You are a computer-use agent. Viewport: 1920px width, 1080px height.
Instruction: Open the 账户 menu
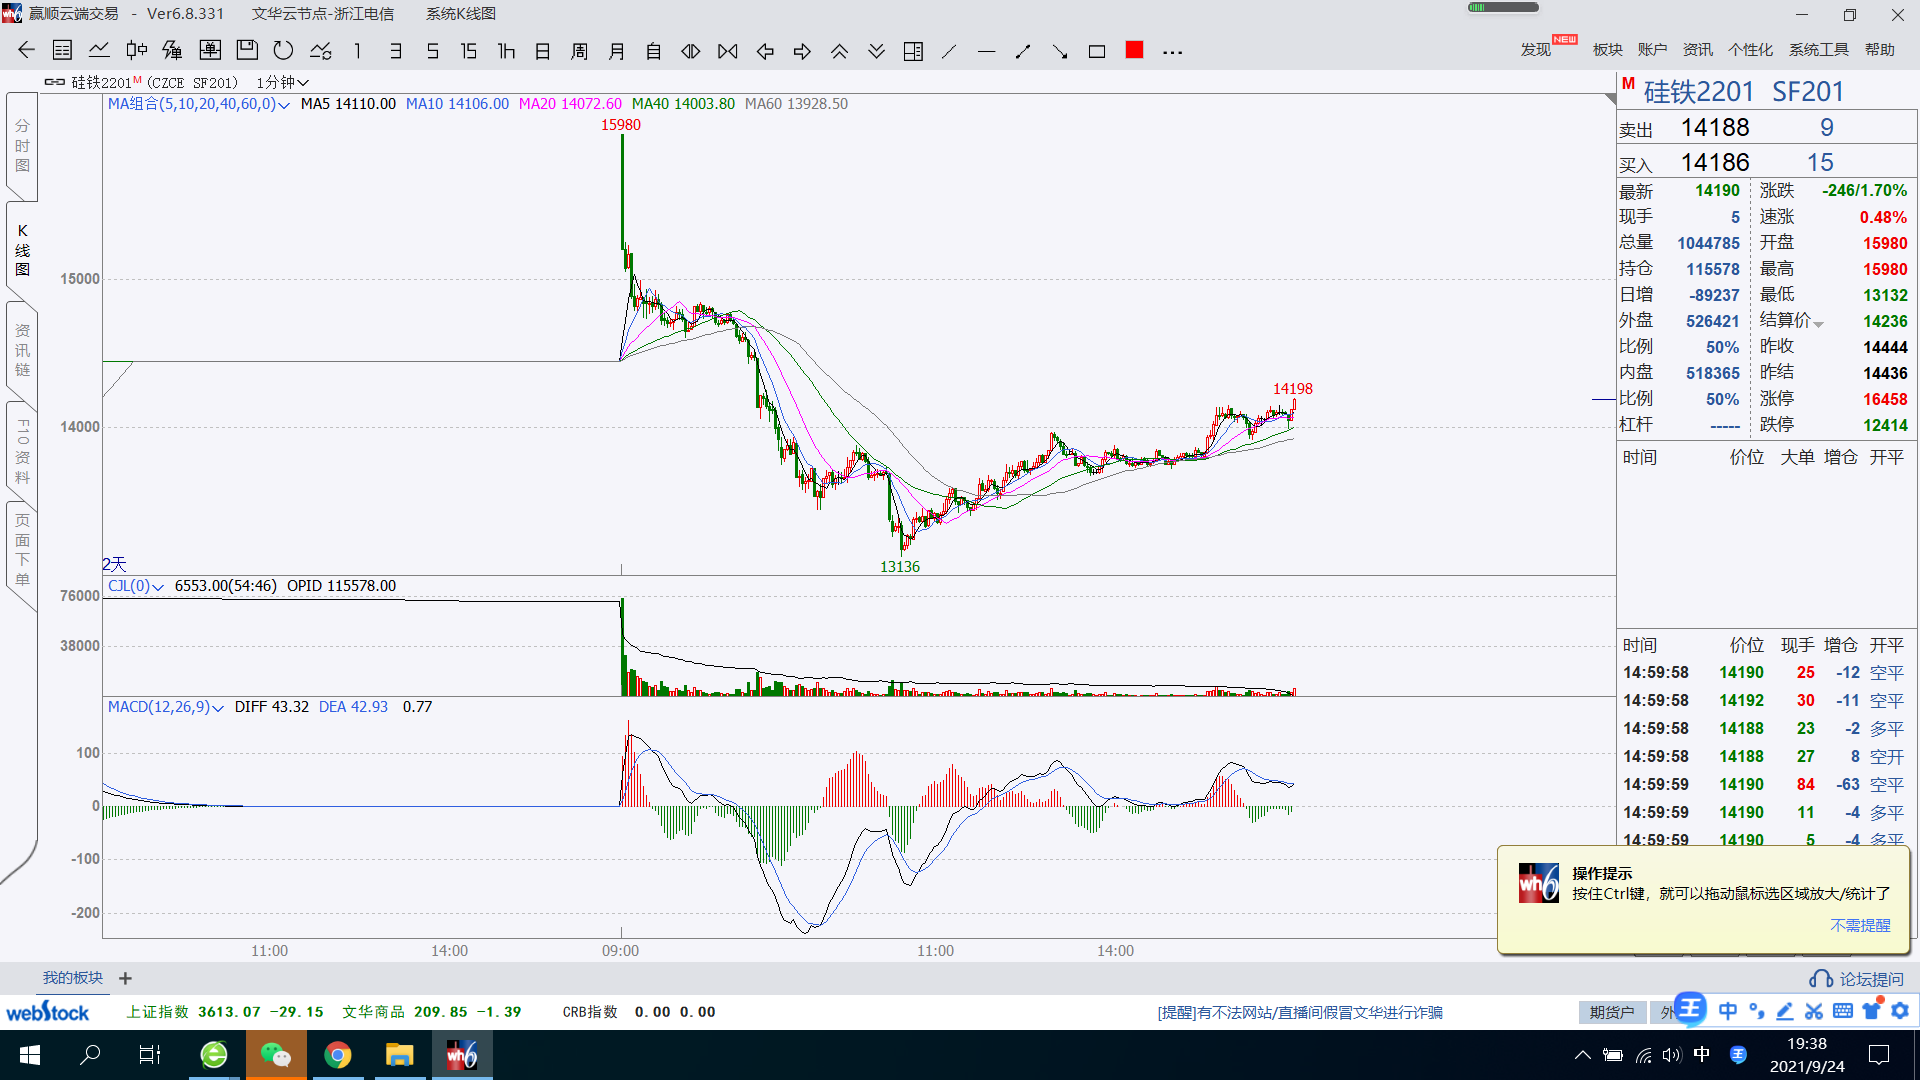point(1652,50)
